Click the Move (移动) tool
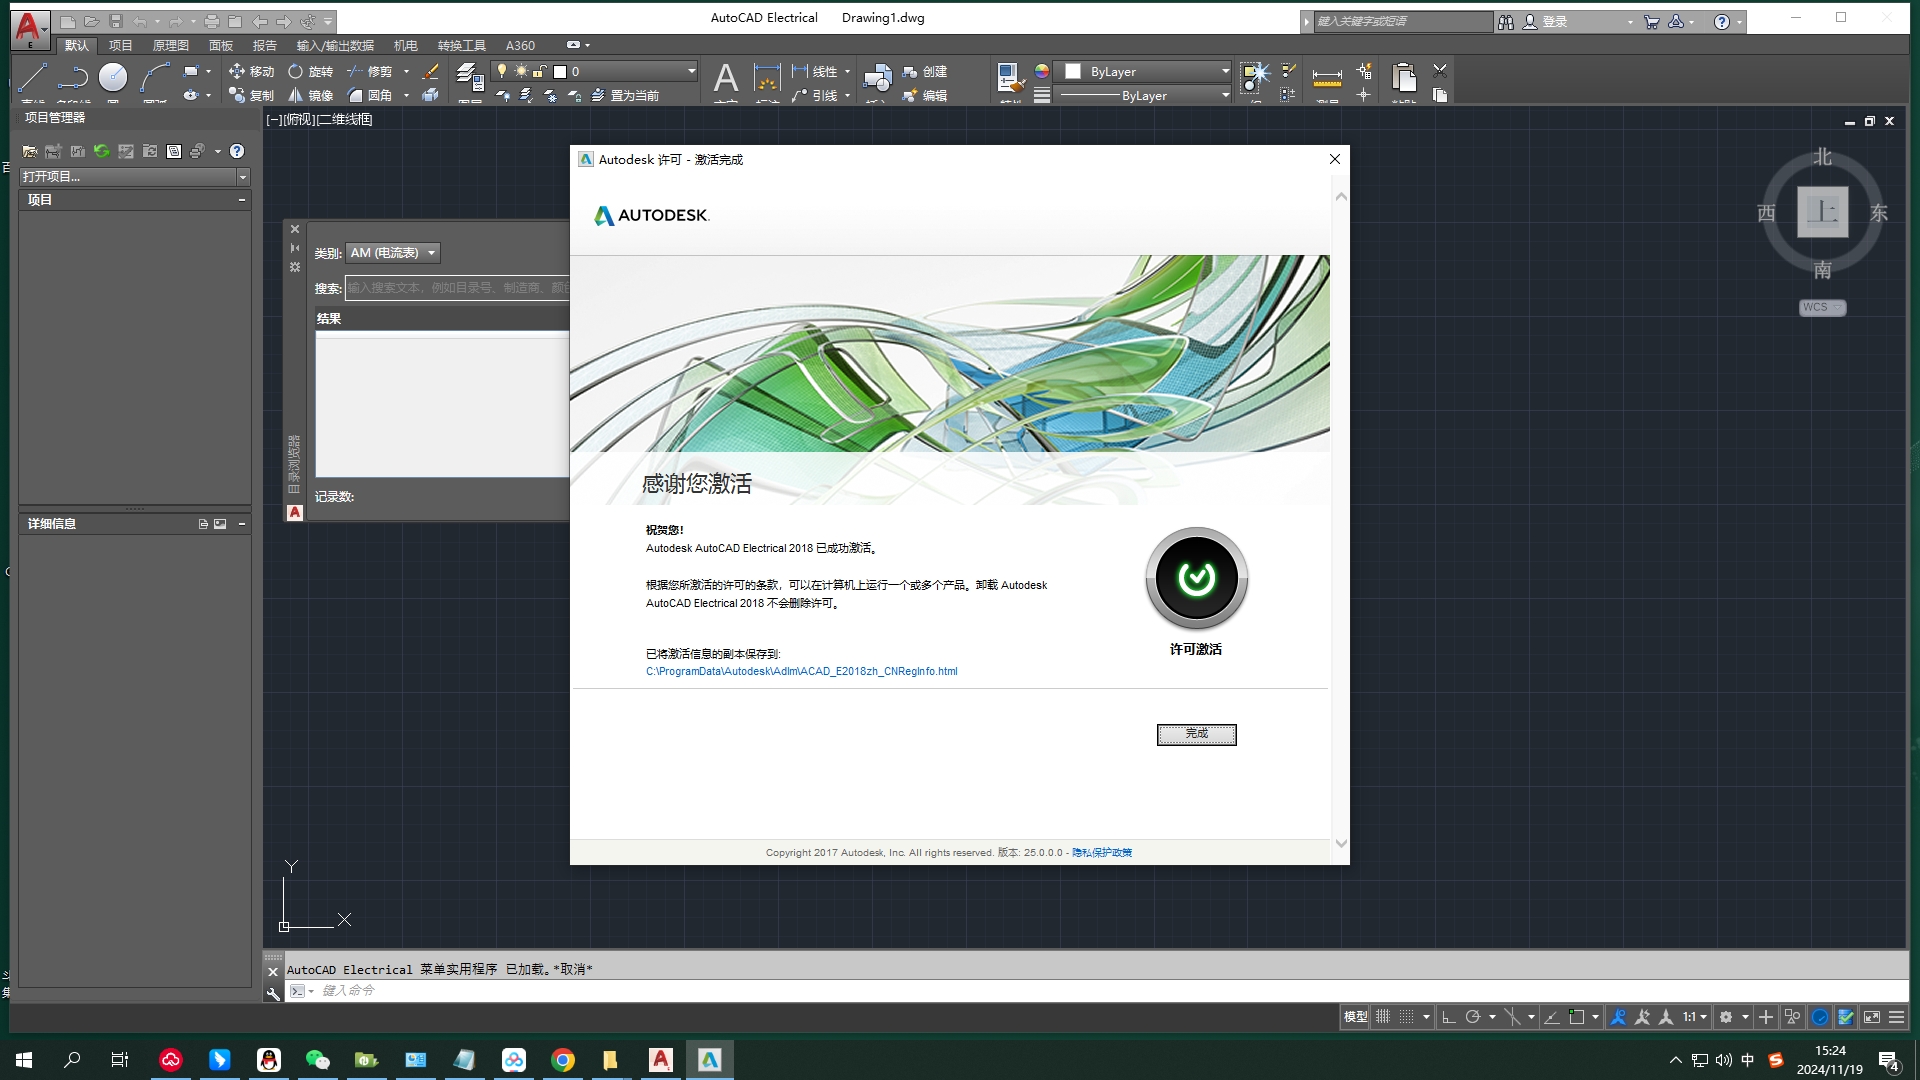This screenshot has height=1080, width=1920. tap(251, 71)
